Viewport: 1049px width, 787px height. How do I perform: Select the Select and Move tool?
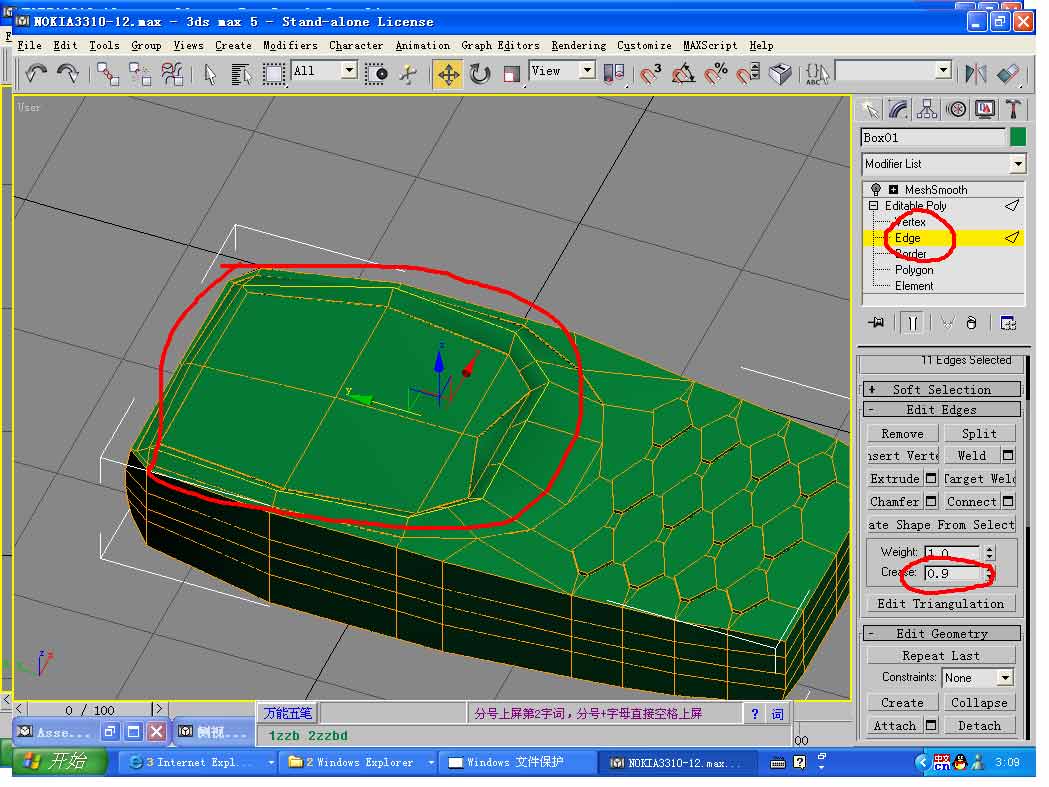pyautogui.click(x=448, y=74)
